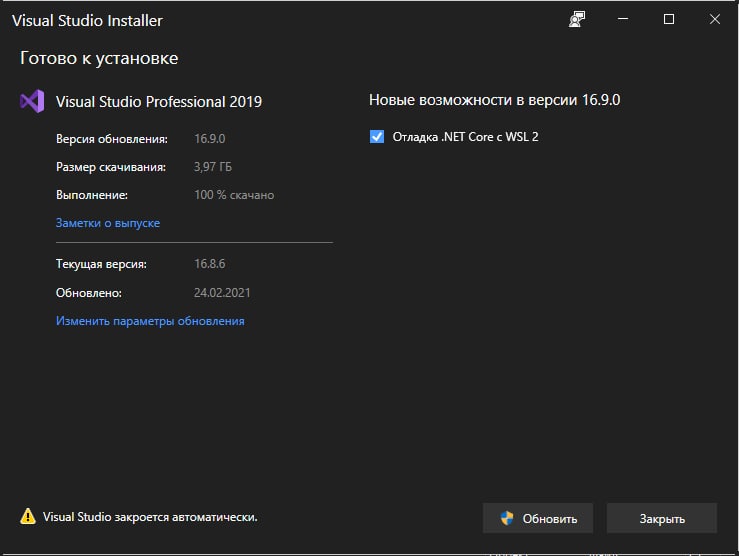739x556 pixels.
Task: Click the download size value 3,97 ГБ
Action: pos(213,167)
